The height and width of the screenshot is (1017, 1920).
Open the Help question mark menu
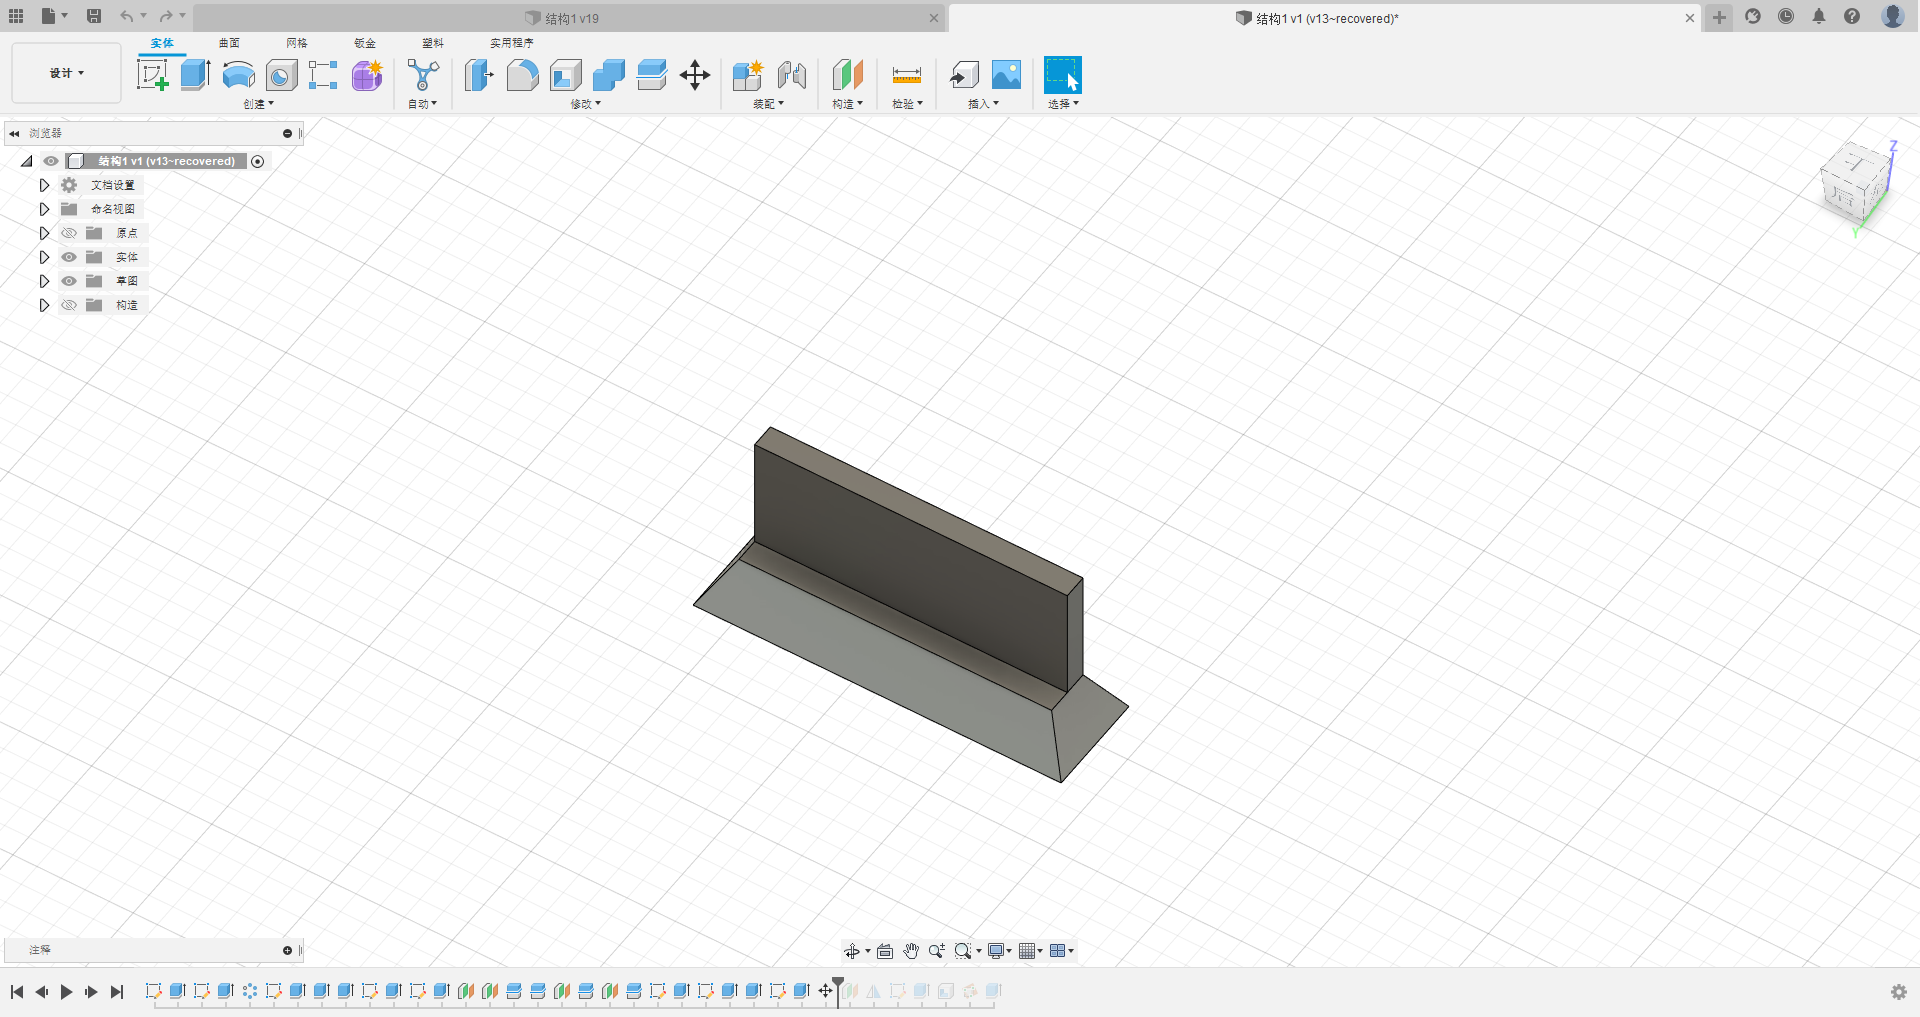pos(1852,16)
